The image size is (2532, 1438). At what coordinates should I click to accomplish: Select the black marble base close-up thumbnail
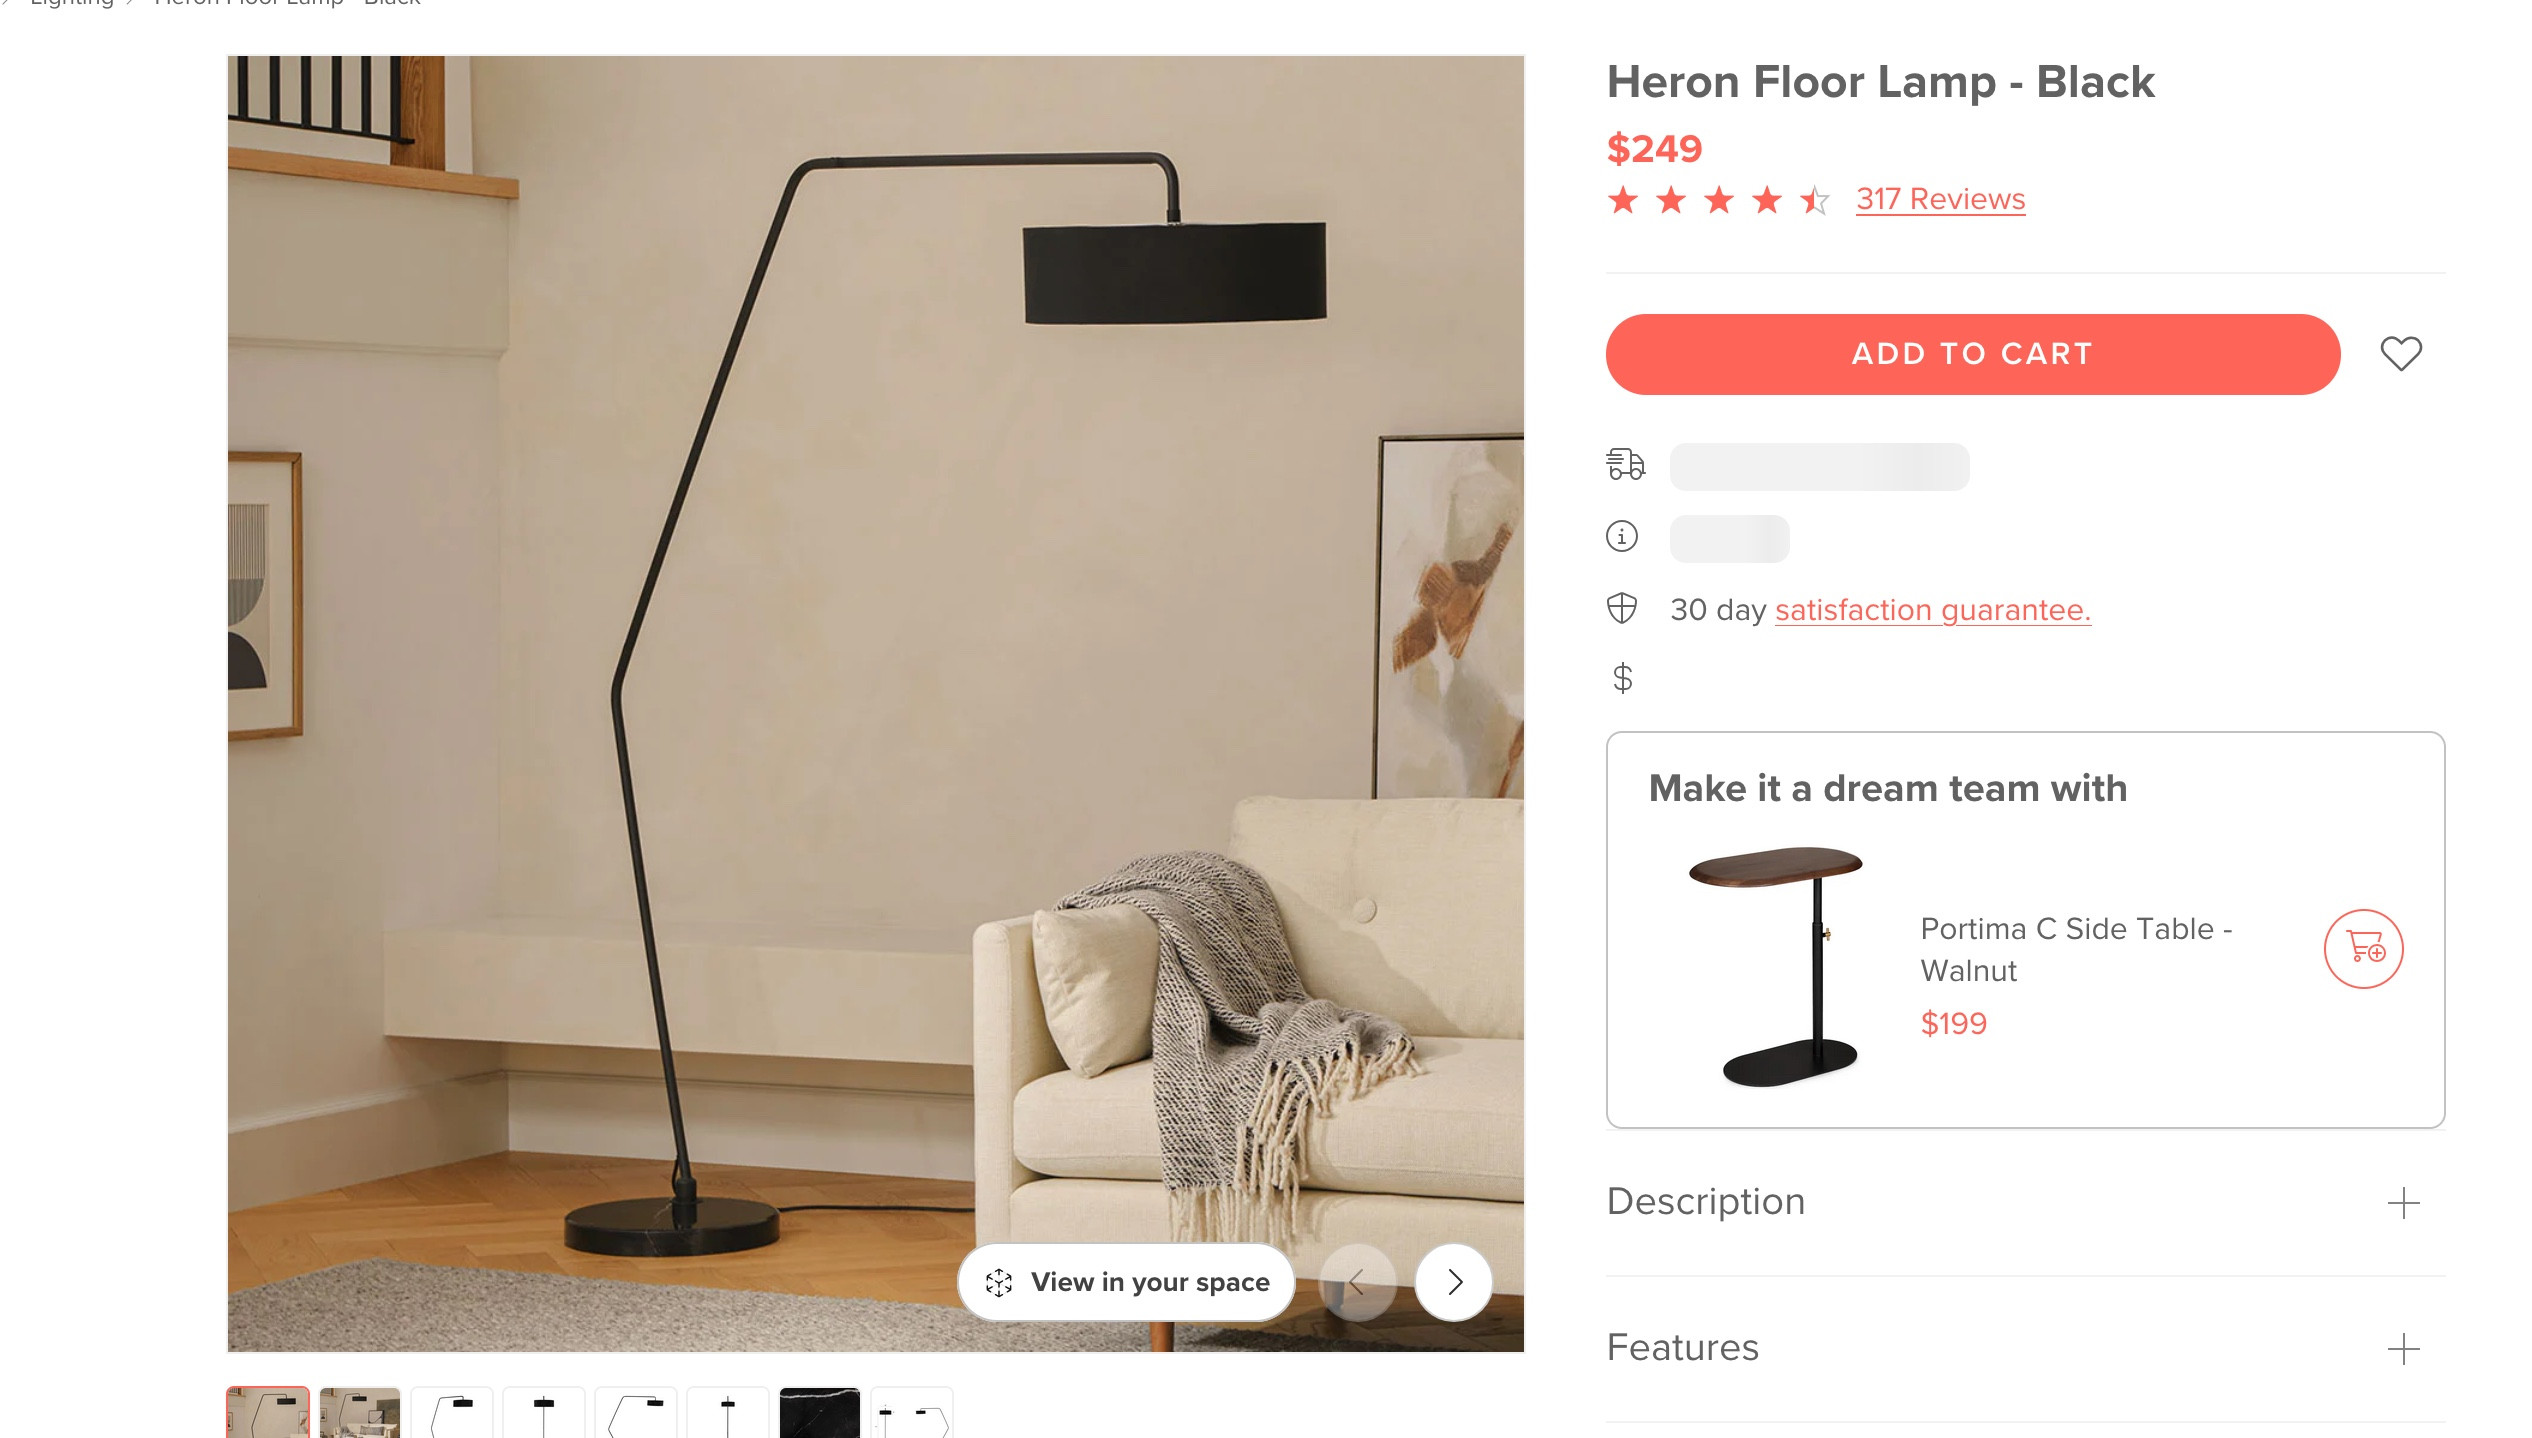coord(820,1412)
